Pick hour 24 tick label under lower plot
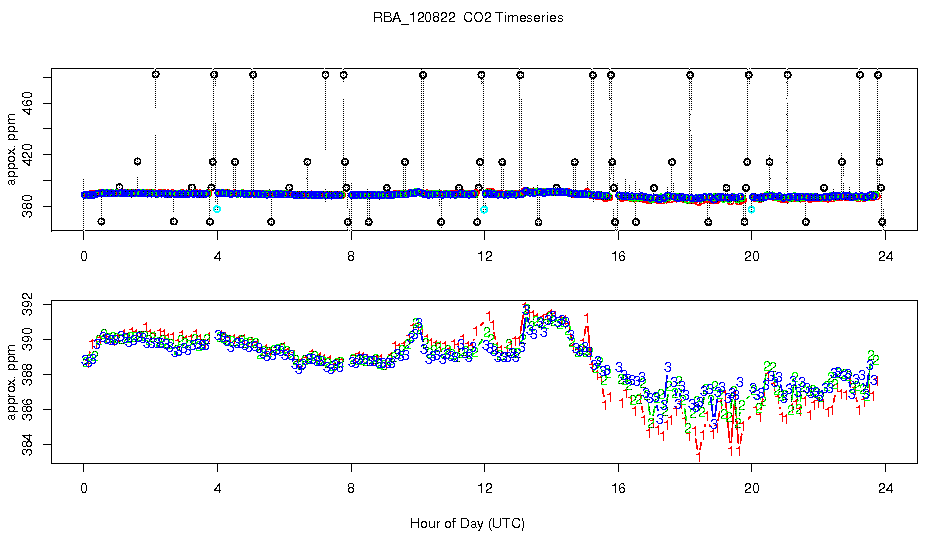The width and height of the screenshot is (936, 540). [x=886, y=489]
